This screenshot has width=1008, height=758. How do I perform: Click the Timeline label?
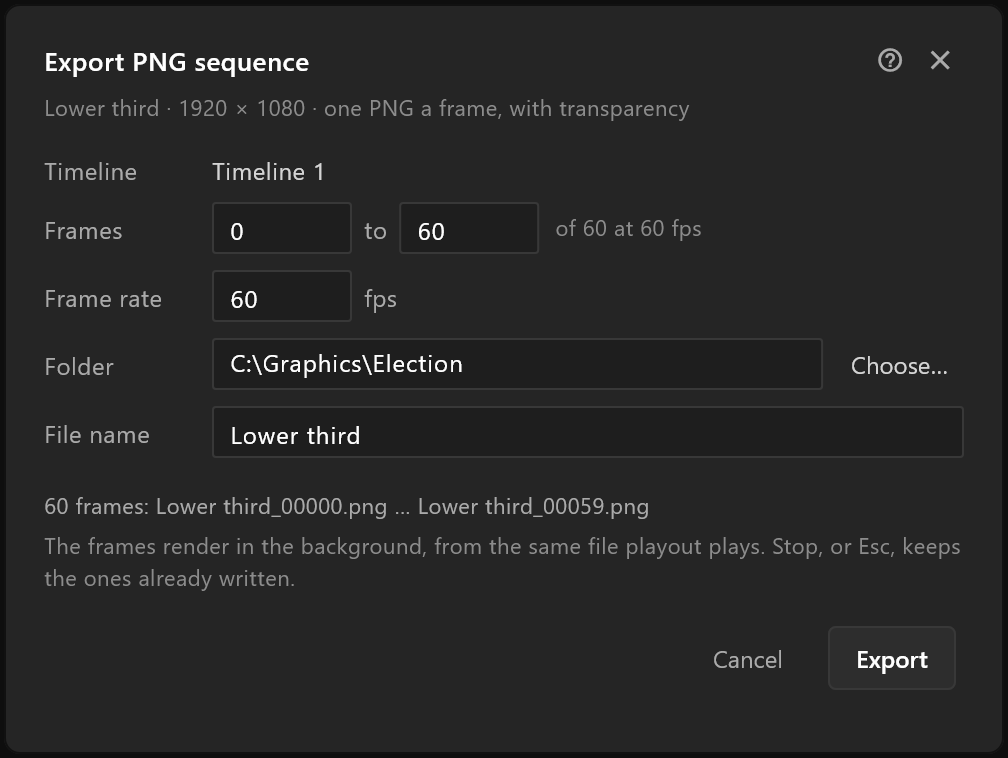pos(90,172)
